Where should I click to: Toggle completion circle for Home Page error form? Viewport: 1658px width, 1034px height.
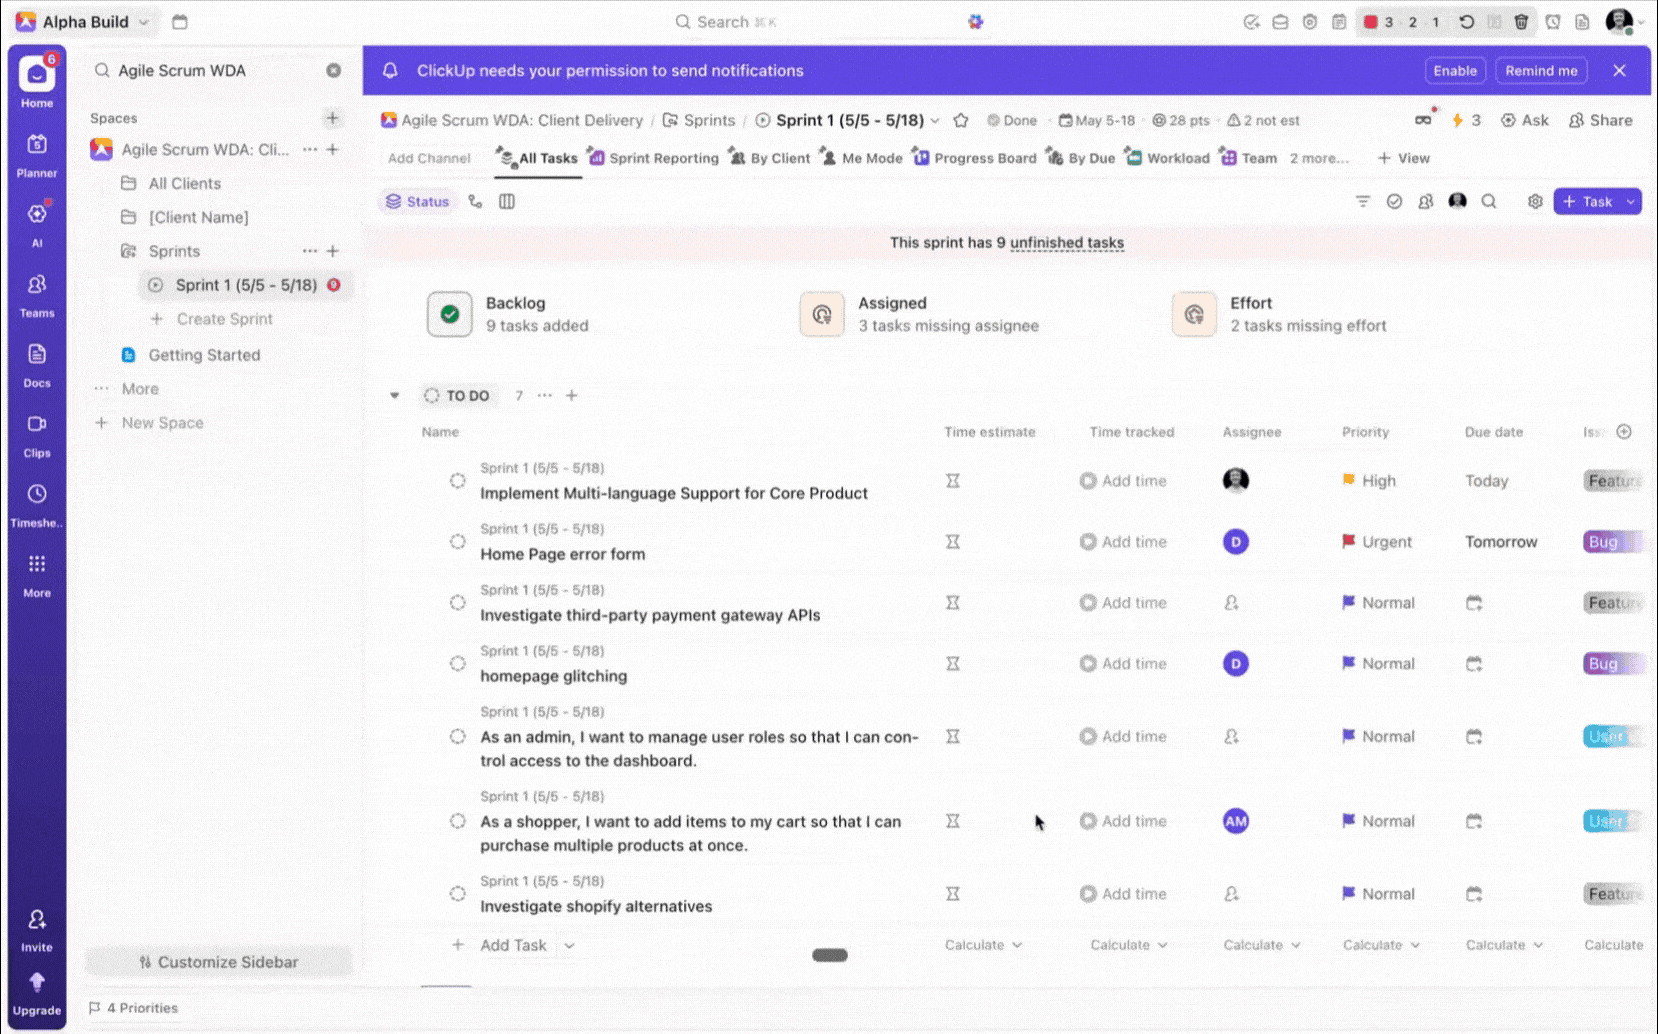458,541
